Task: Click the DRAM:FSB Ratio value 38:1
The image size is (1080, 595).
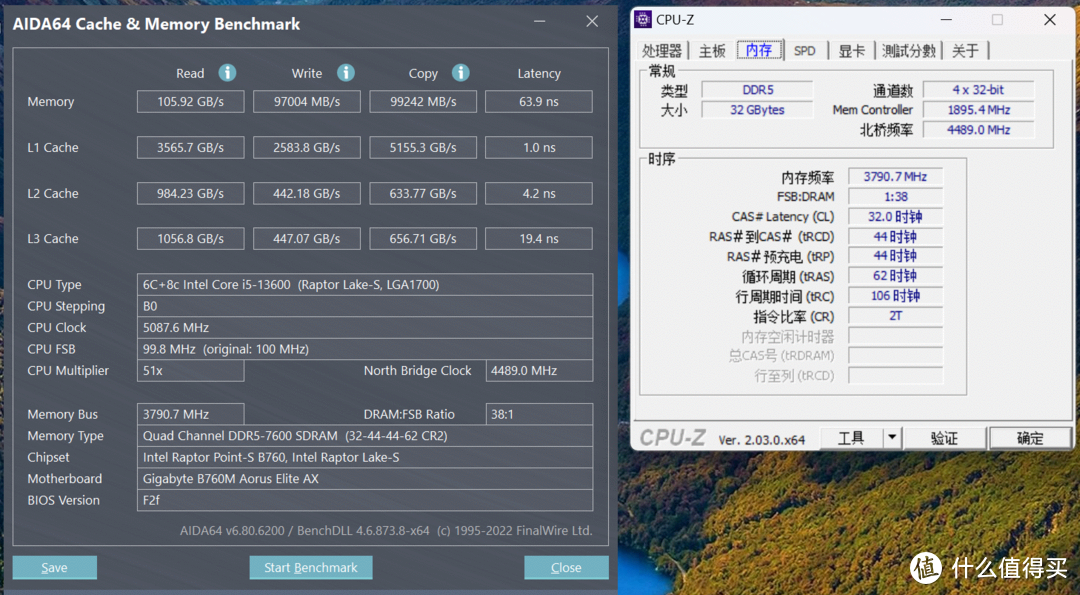Action: pos(539,414)
